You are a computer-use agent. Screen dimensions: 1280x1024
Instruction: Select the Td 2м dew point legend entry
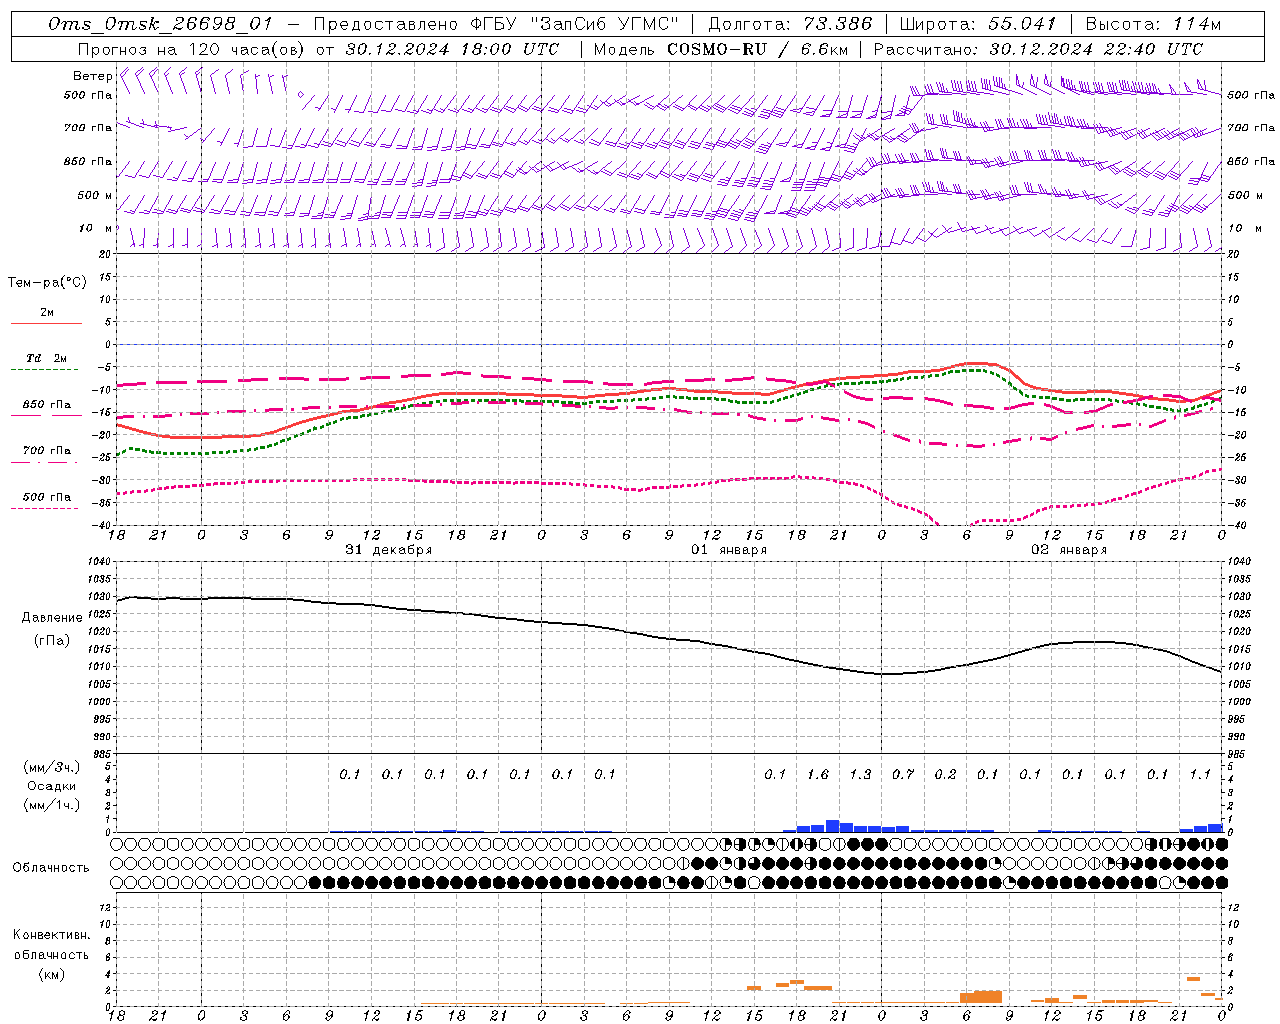[47, 358]
